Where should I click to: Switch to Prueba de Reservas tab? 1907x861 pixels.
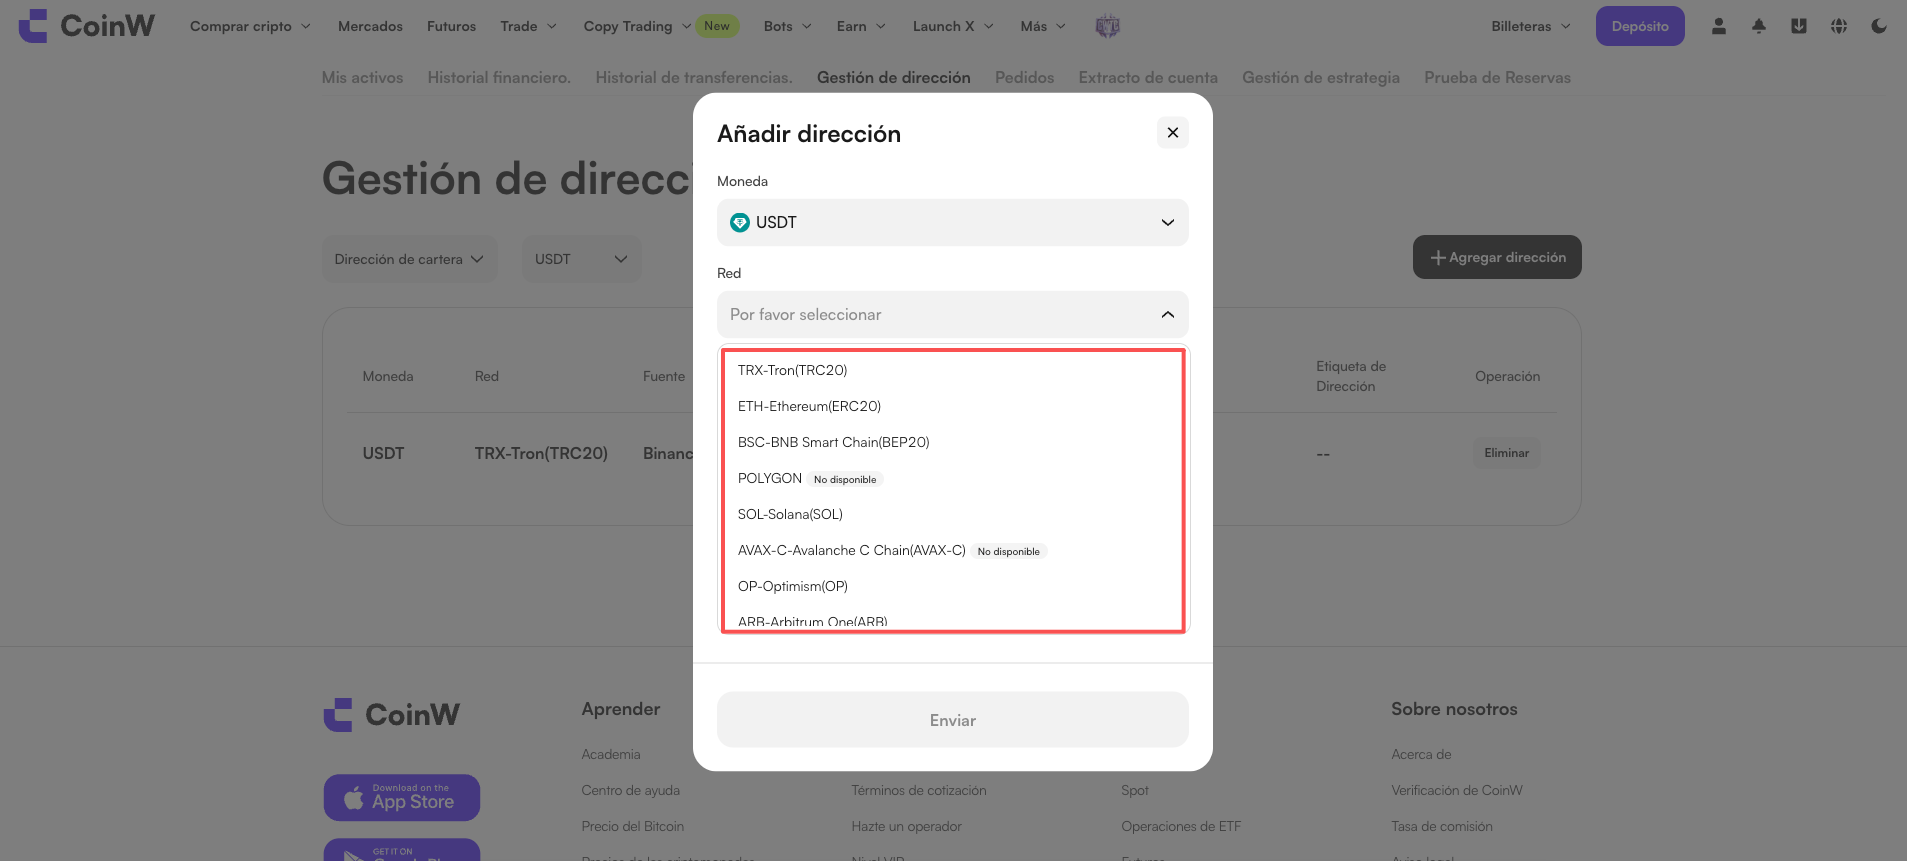coord(1497,77)
